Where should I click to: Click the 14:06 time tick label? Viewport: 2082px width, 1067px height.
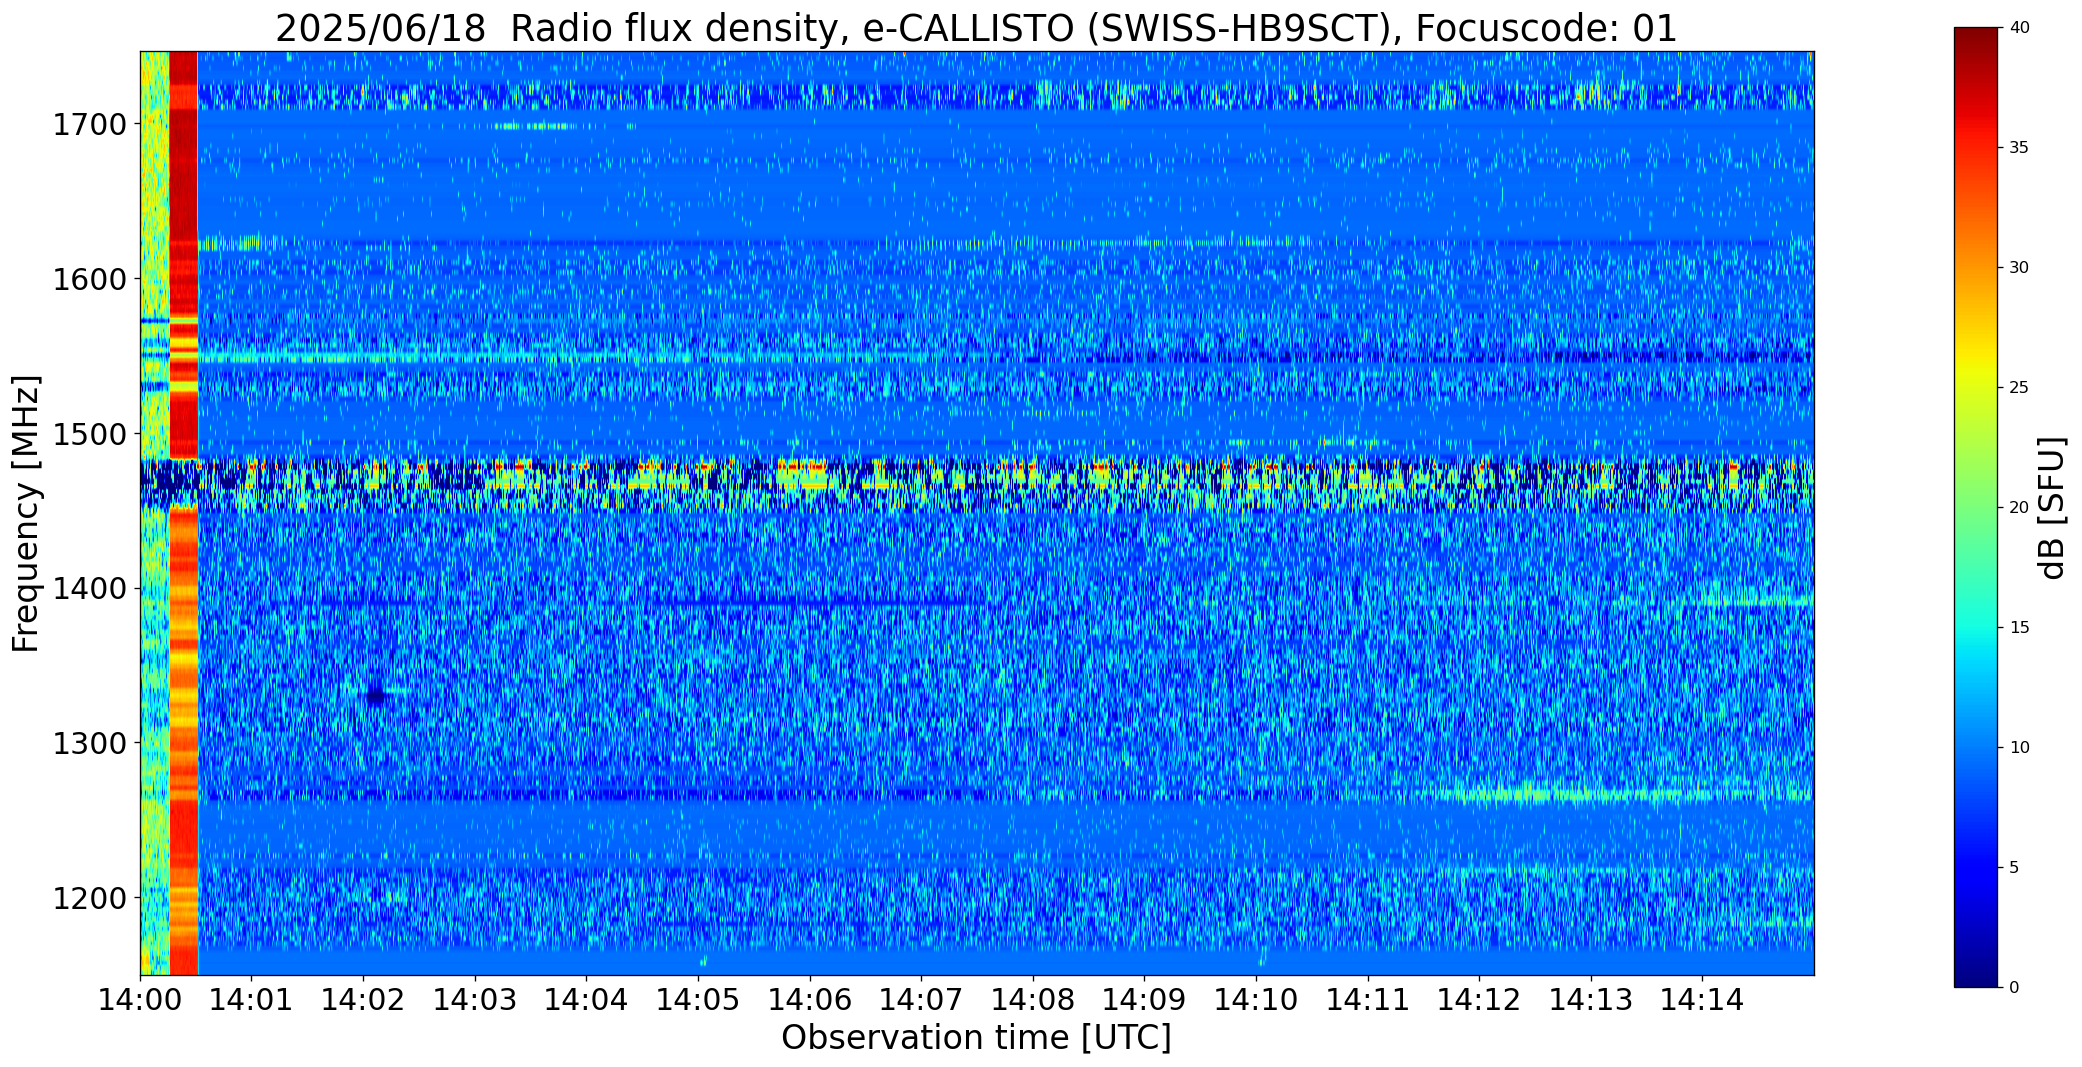point(810,999)
